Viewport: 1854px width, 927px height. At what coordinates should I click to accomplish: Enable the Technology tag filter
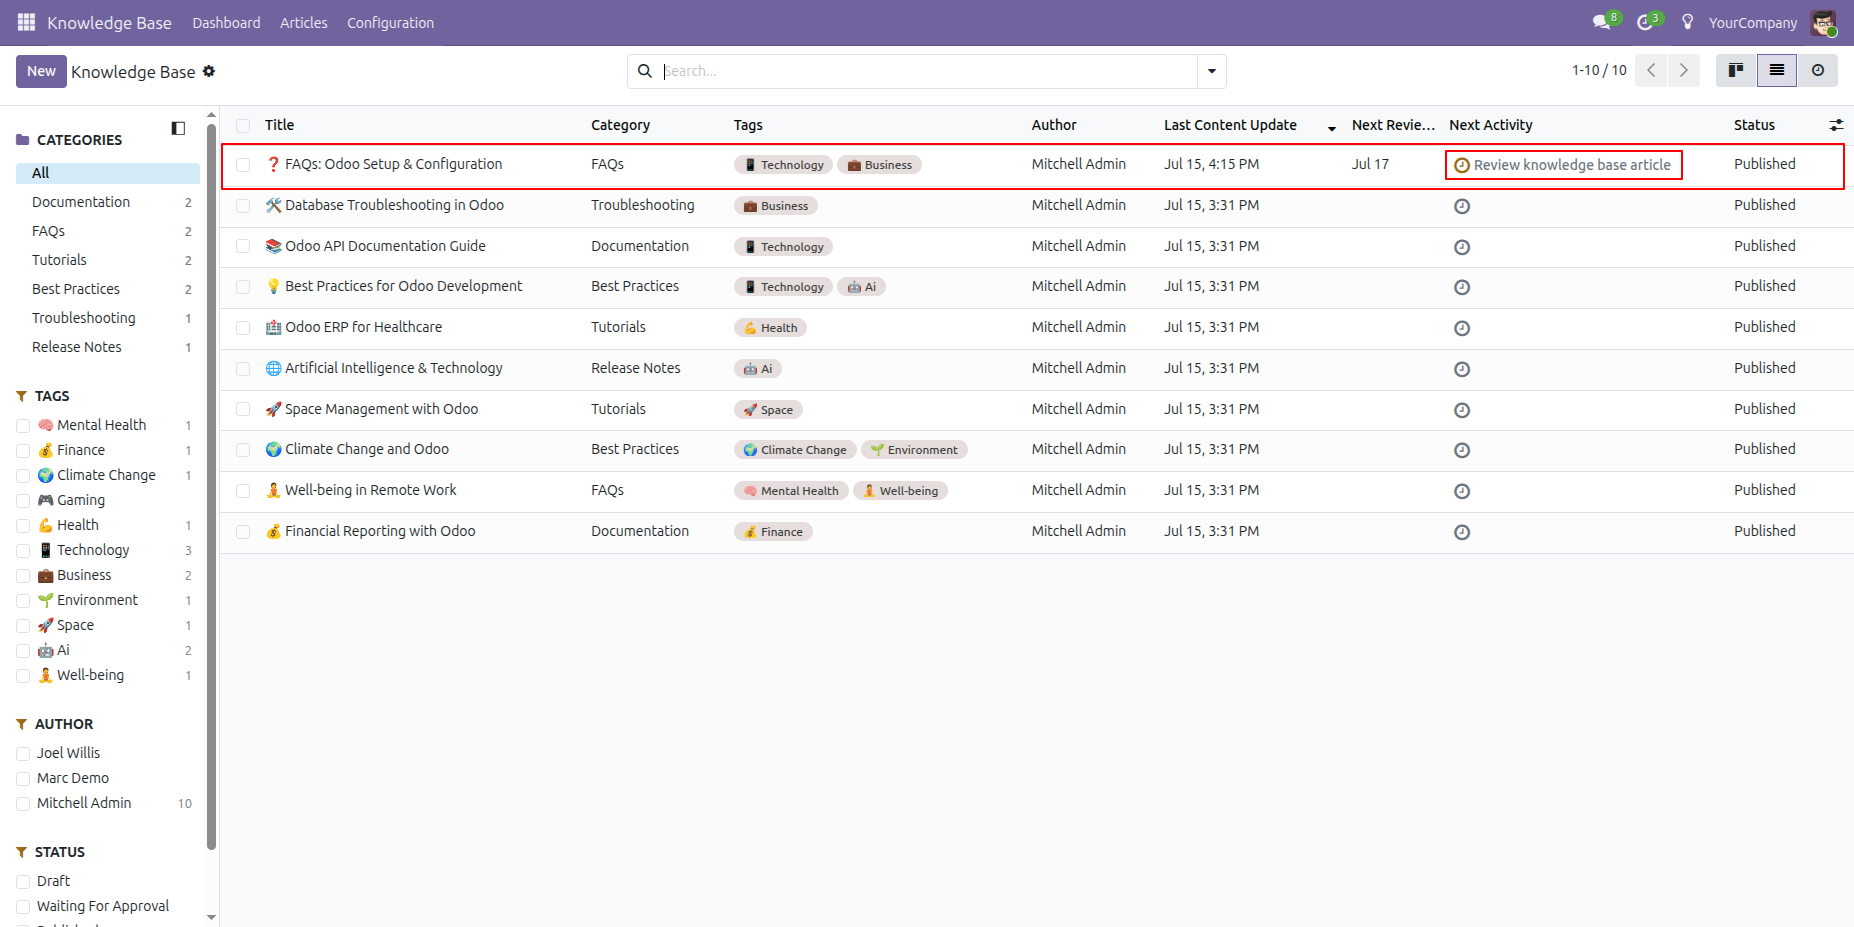23,551
